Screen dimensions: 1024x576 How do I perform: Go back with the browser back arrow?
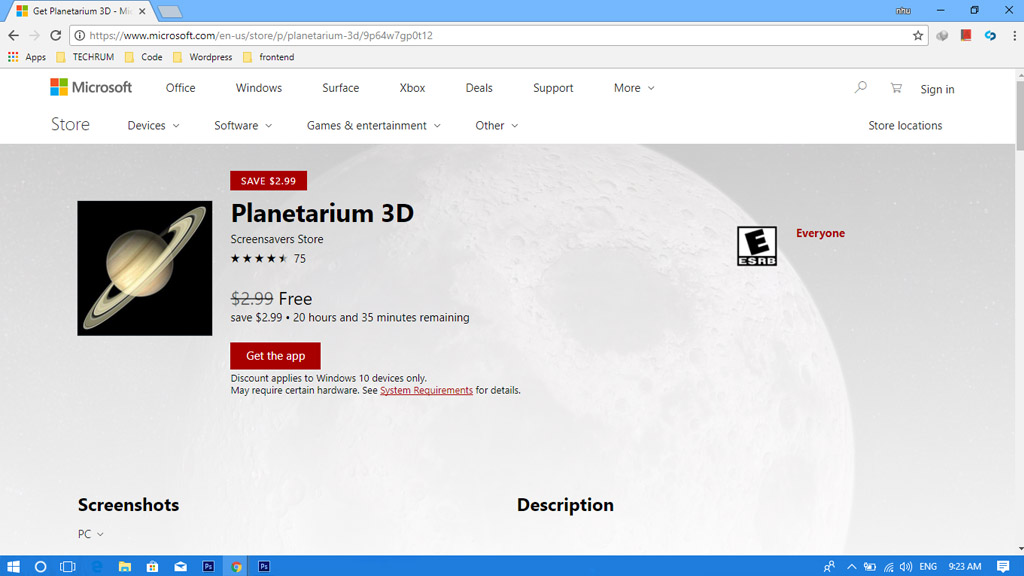click(14, 35)
